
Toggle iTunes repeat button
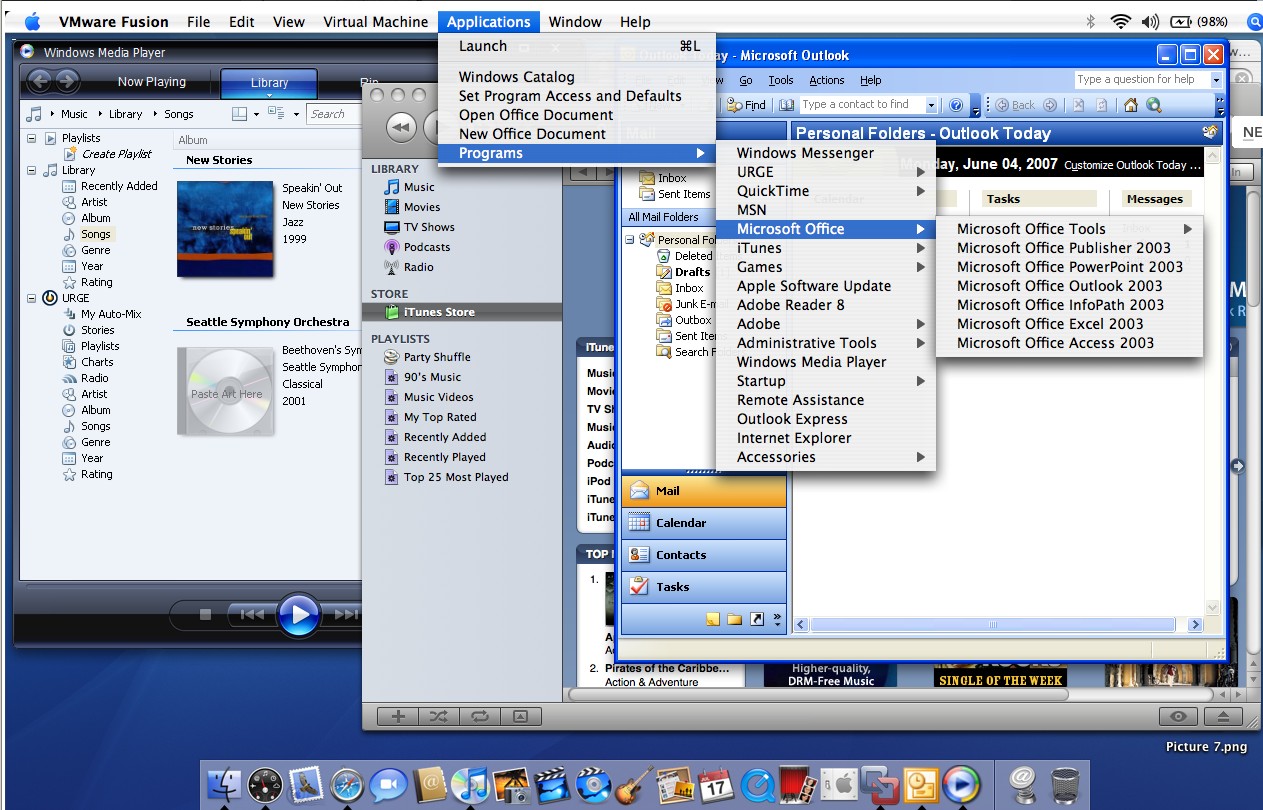[x=479, y=716]
